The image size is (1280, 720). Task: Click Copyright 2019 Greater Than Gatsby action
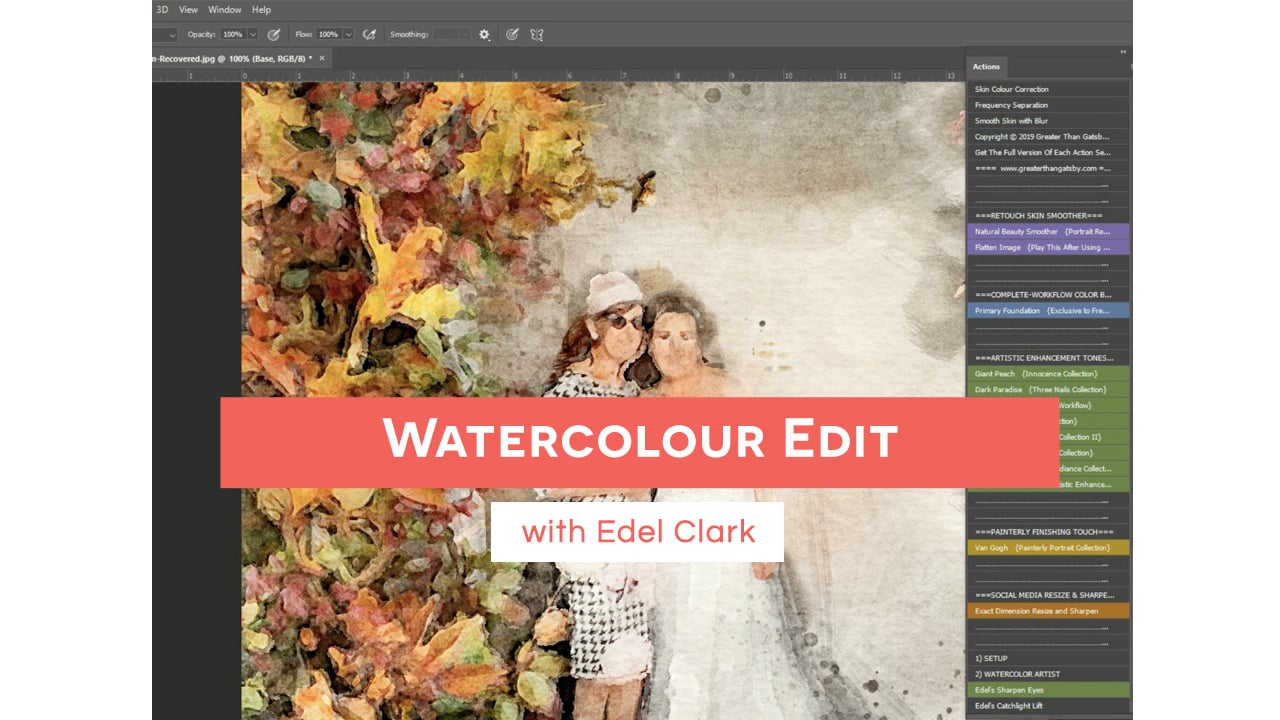coord(1048,136)
